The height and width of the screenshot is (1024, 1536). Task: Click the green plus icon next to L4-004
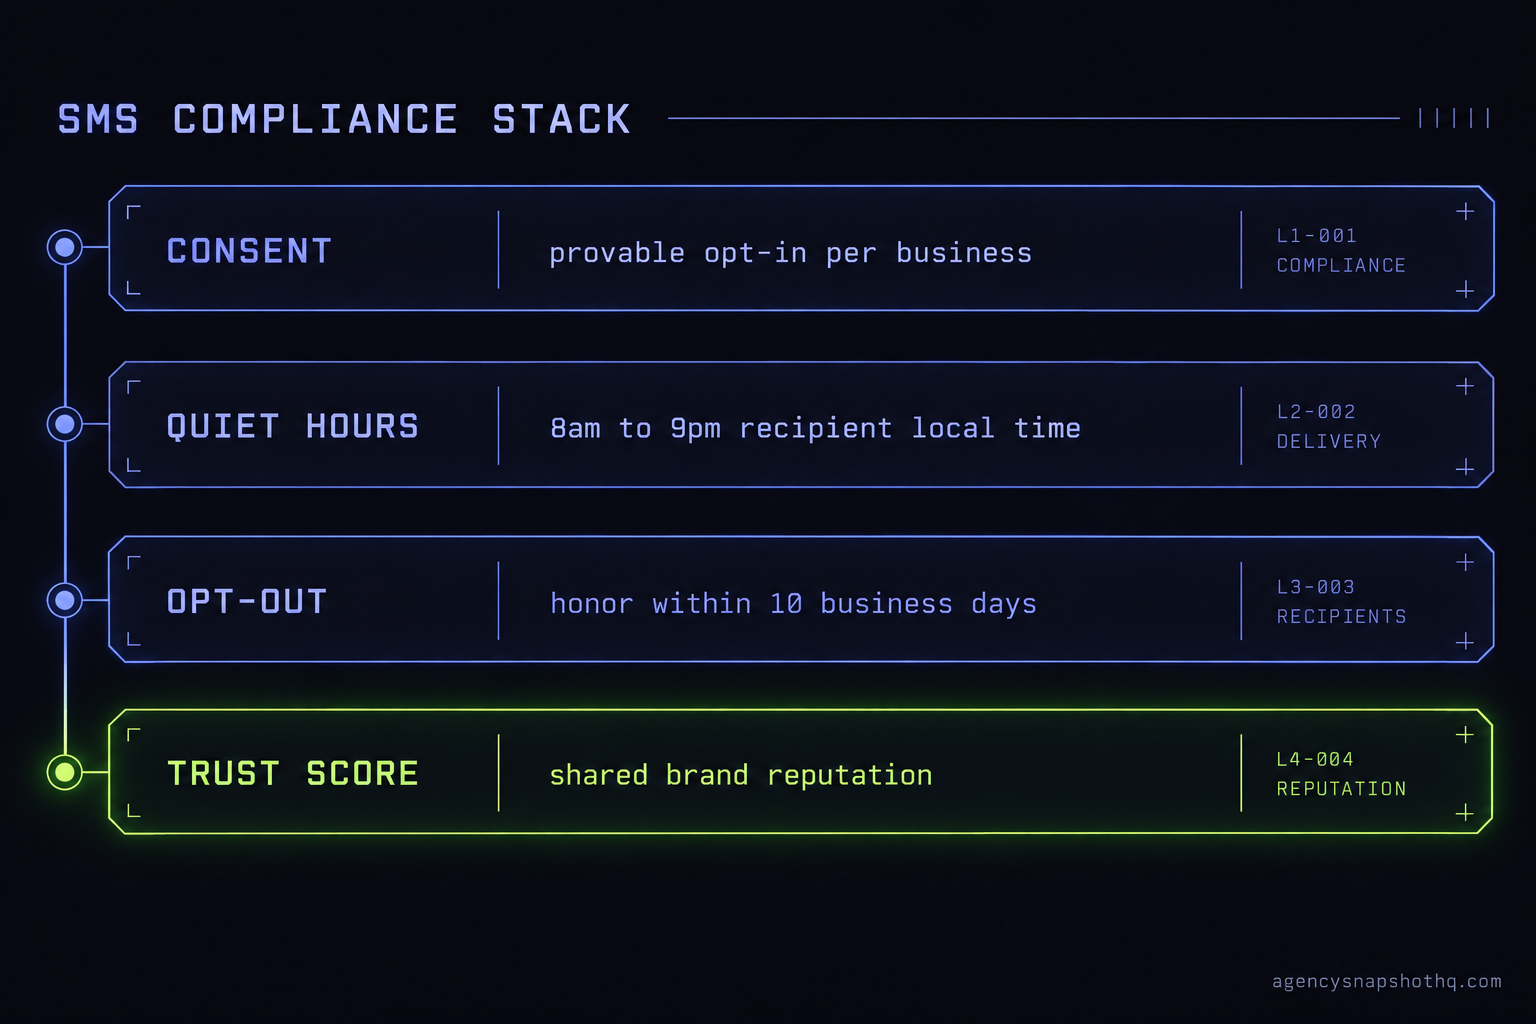tap(1465, 735)
